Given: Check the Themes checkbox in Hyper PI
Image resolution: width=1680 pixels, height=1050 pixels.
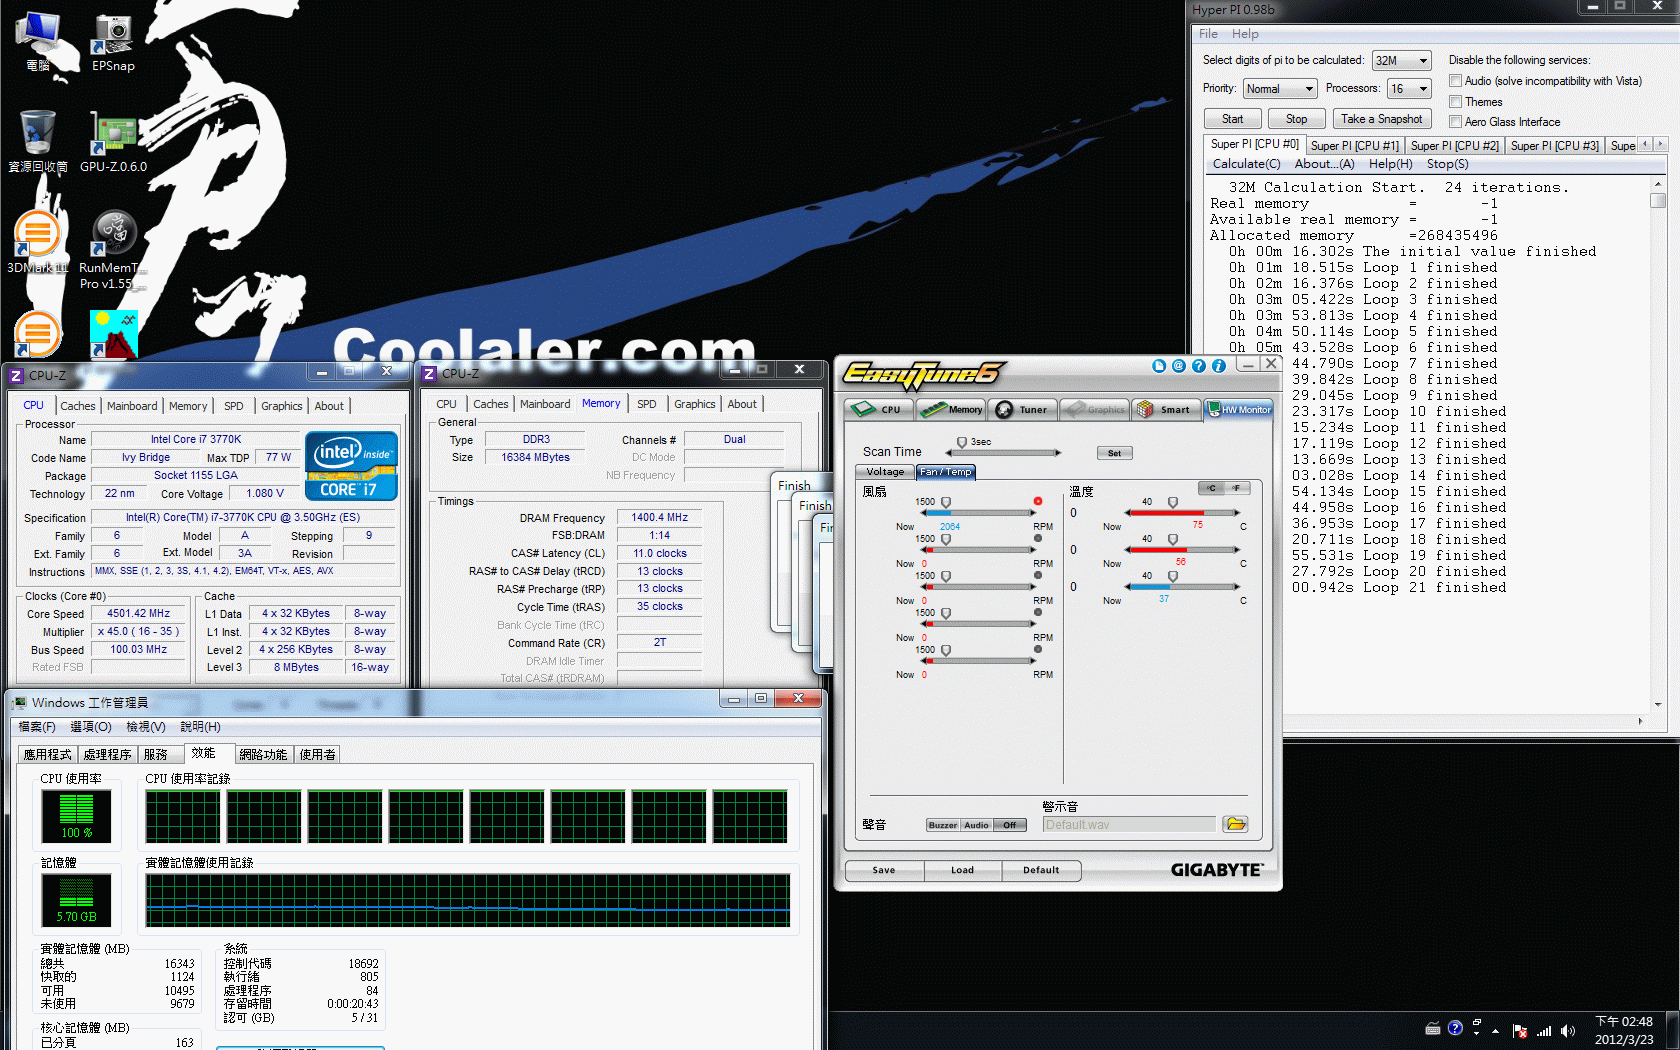Looking at the screenshot, I should 1456,102.
